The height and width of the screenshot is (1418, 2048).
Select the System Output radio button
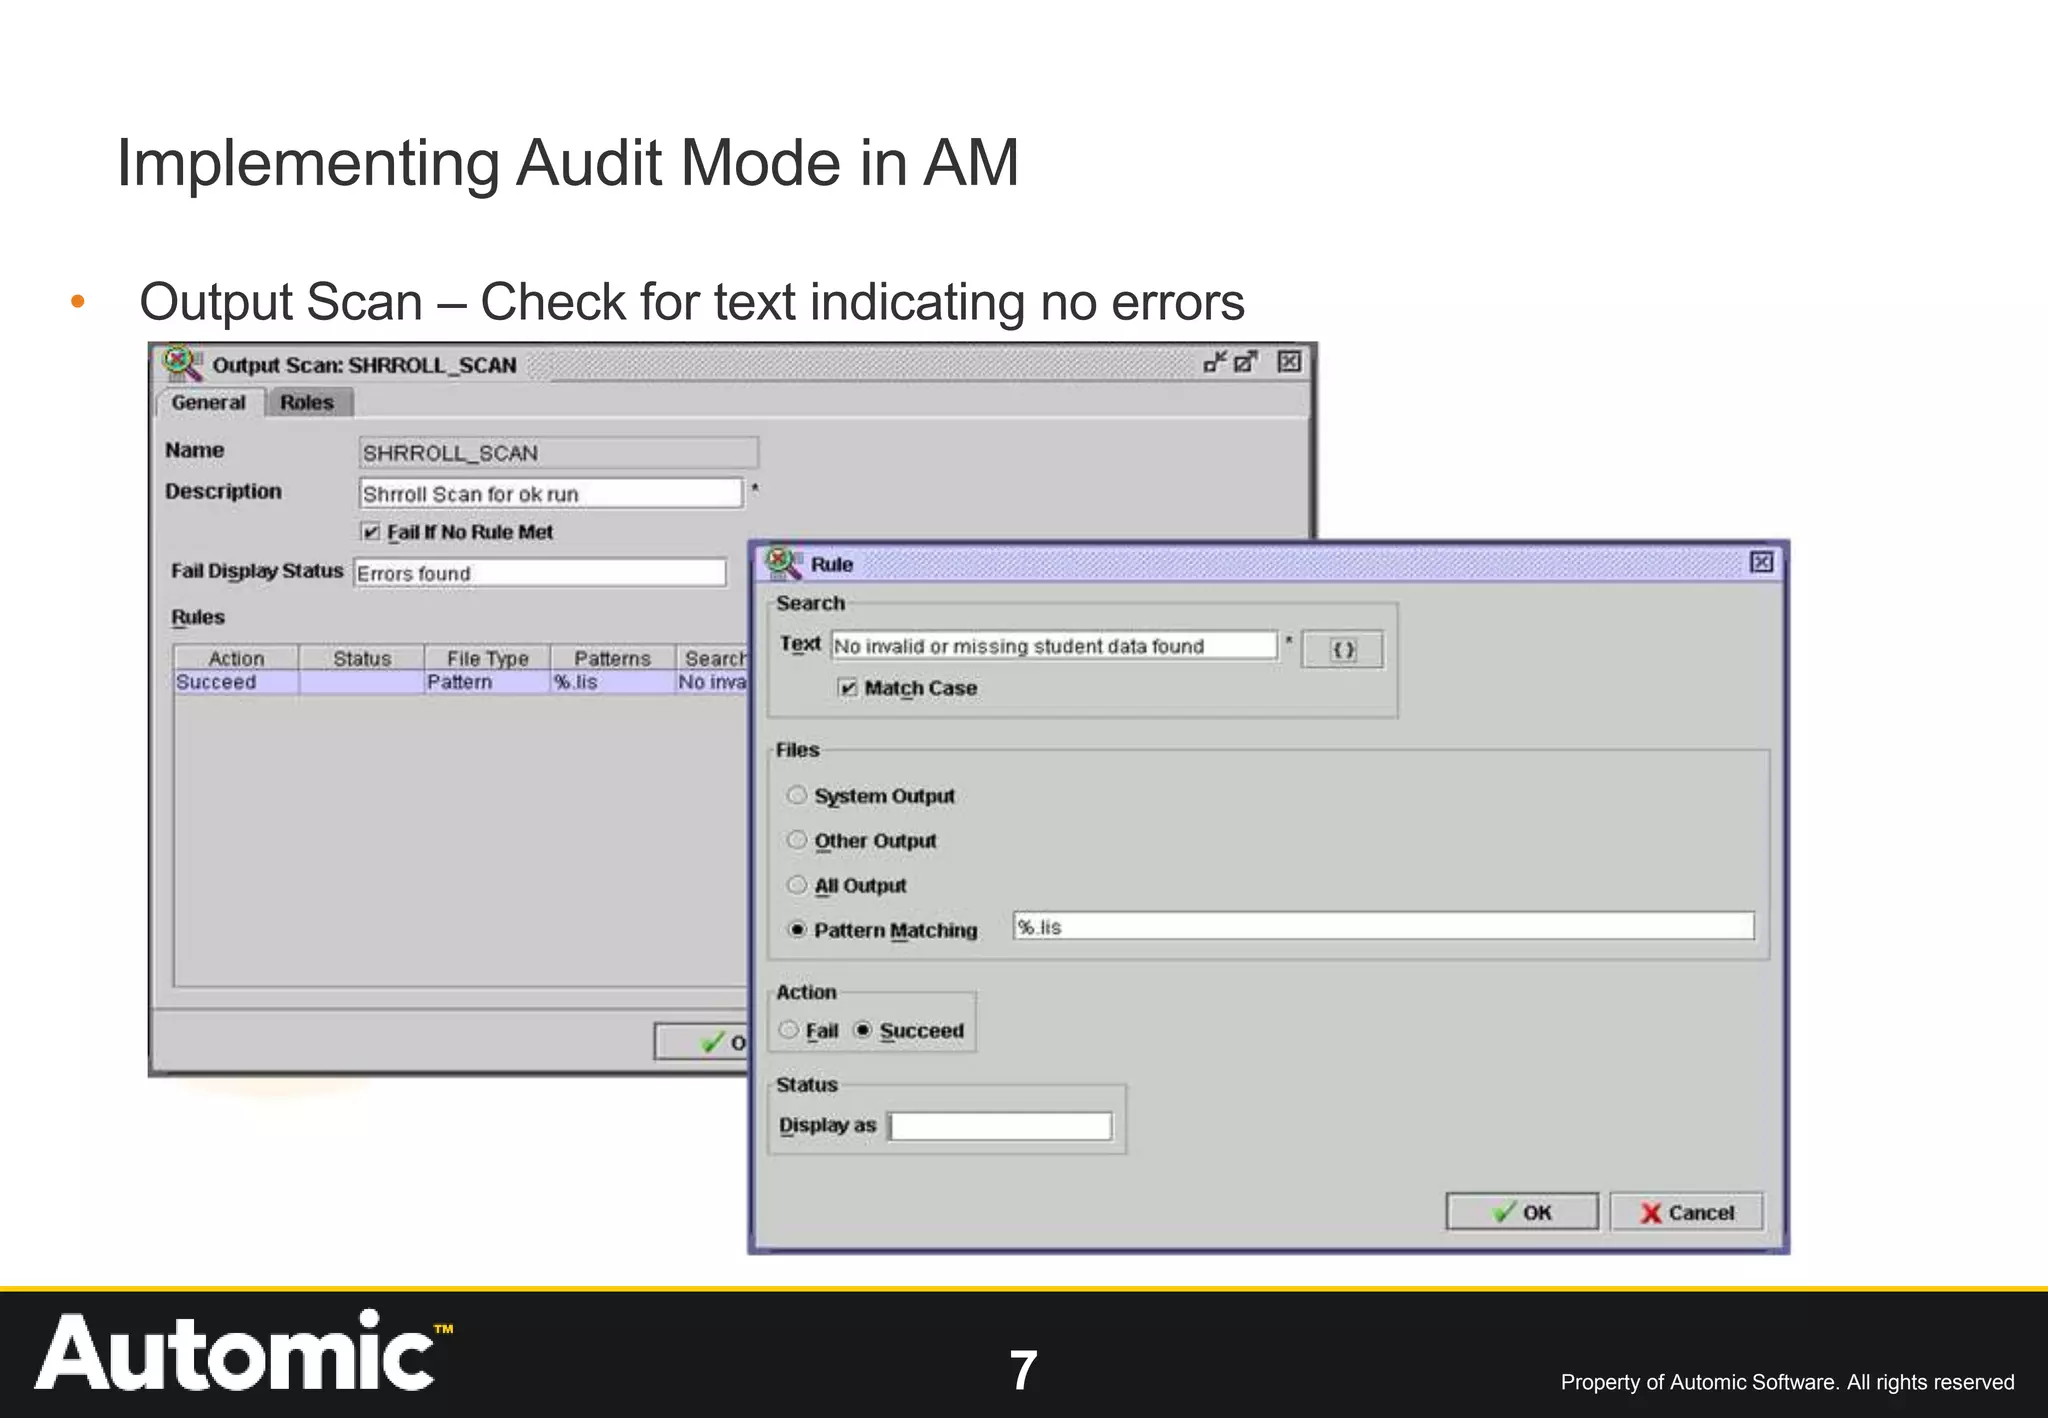796,795
